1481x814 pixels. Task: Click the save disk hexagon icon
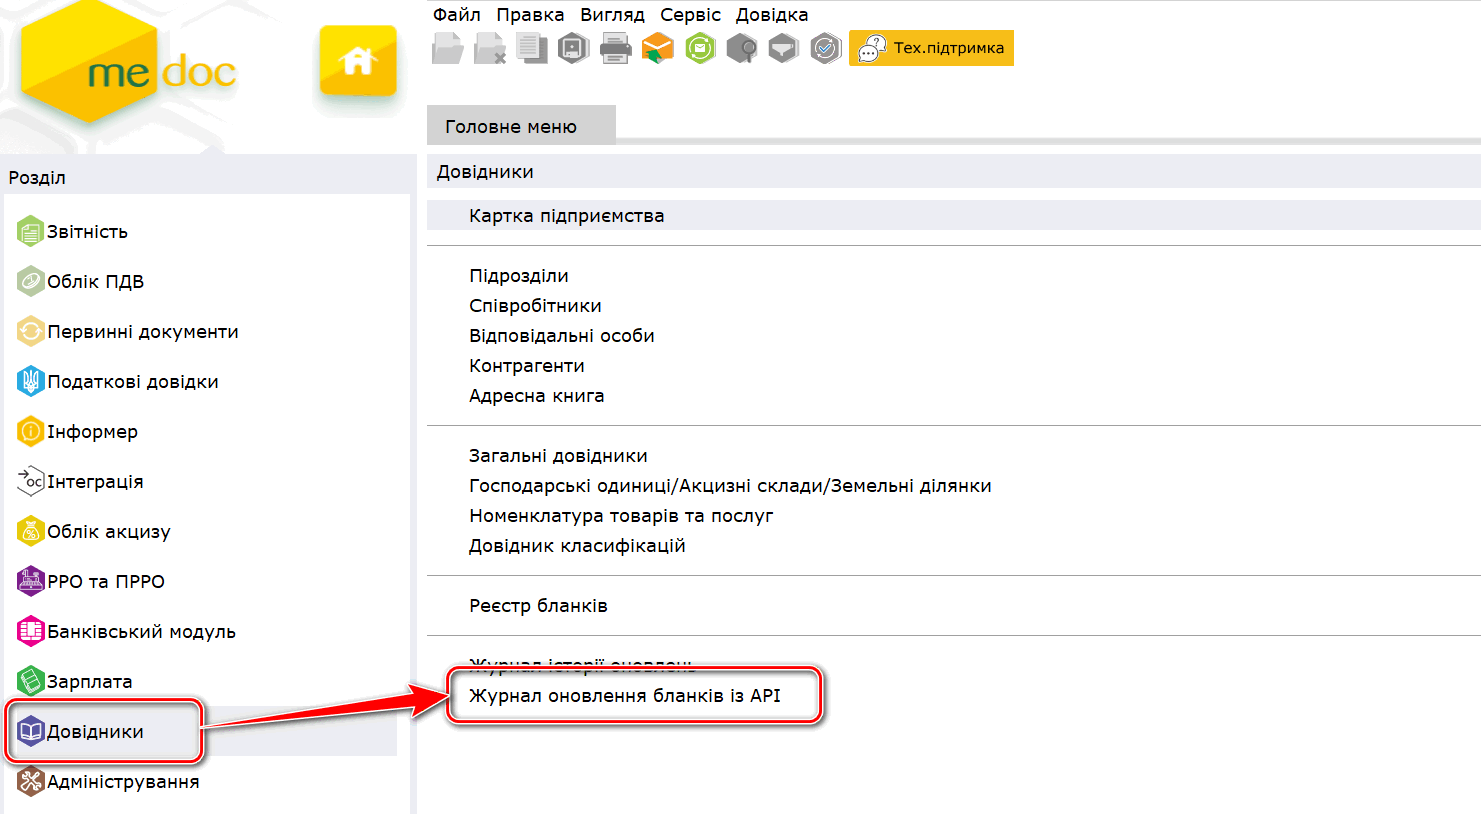click(x=573, y=48)
